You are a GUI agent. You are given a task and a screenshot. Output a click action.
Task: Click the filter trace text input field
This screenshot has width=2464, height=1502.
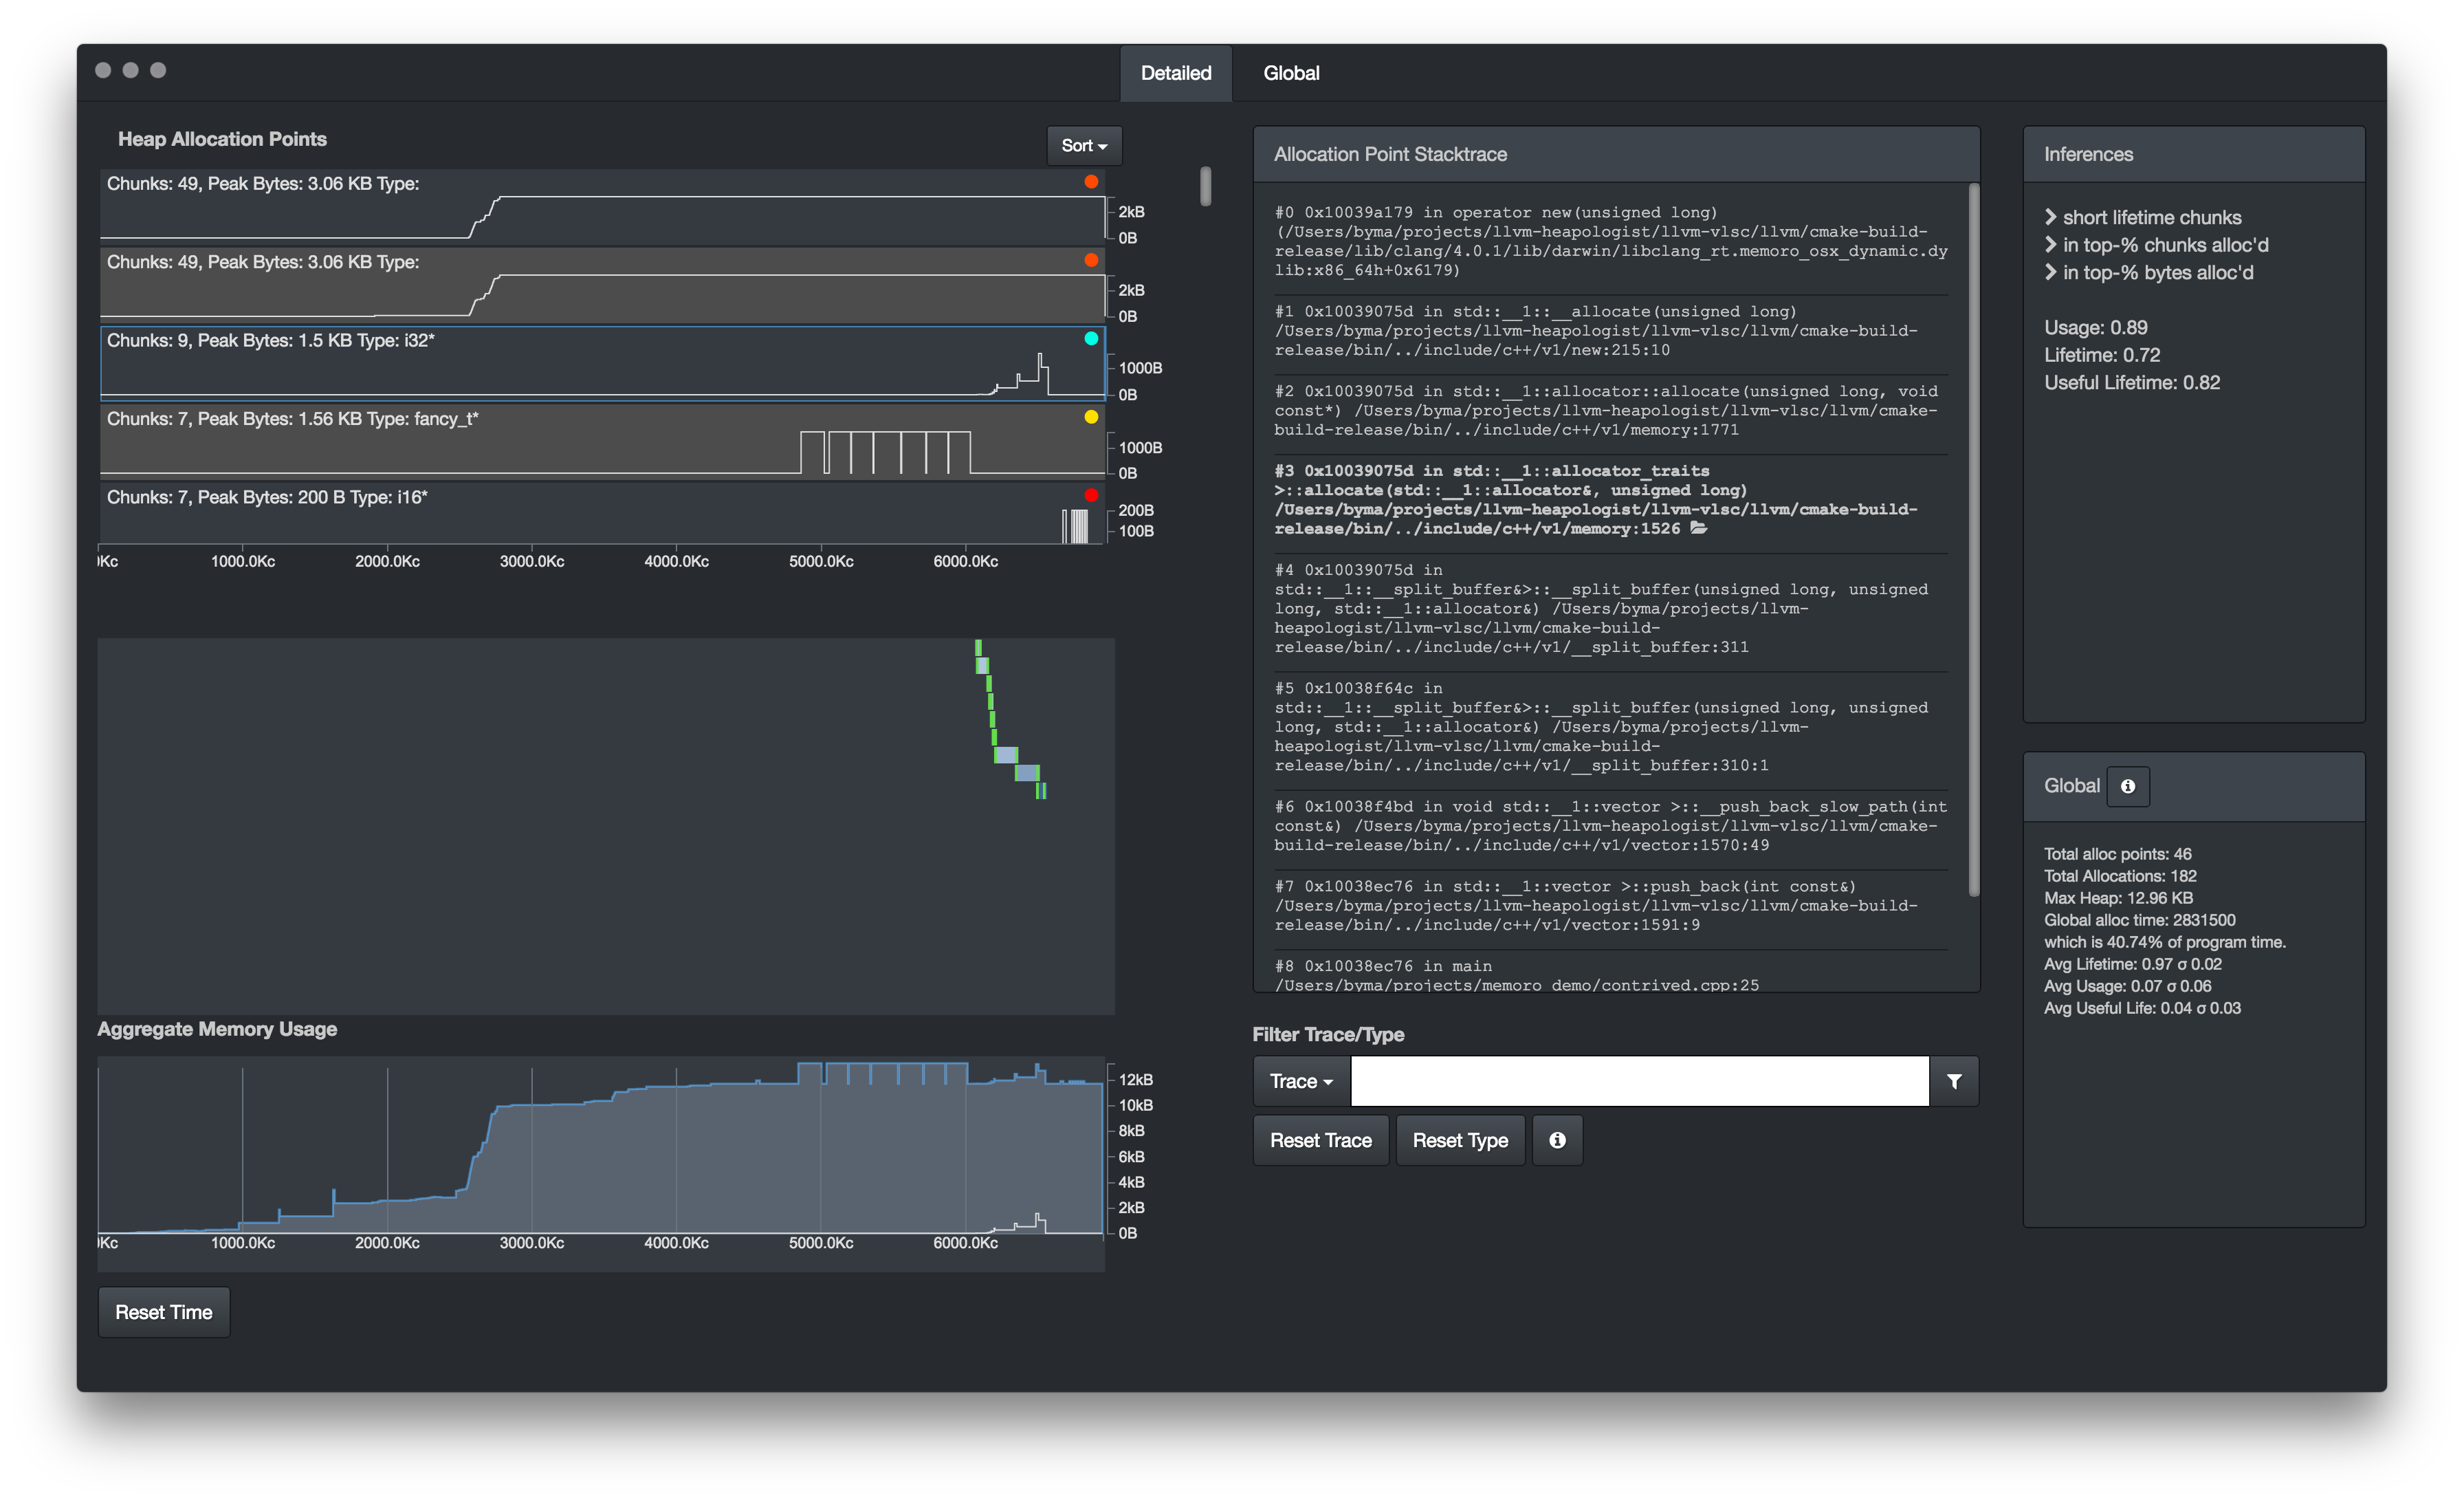1638,1081
